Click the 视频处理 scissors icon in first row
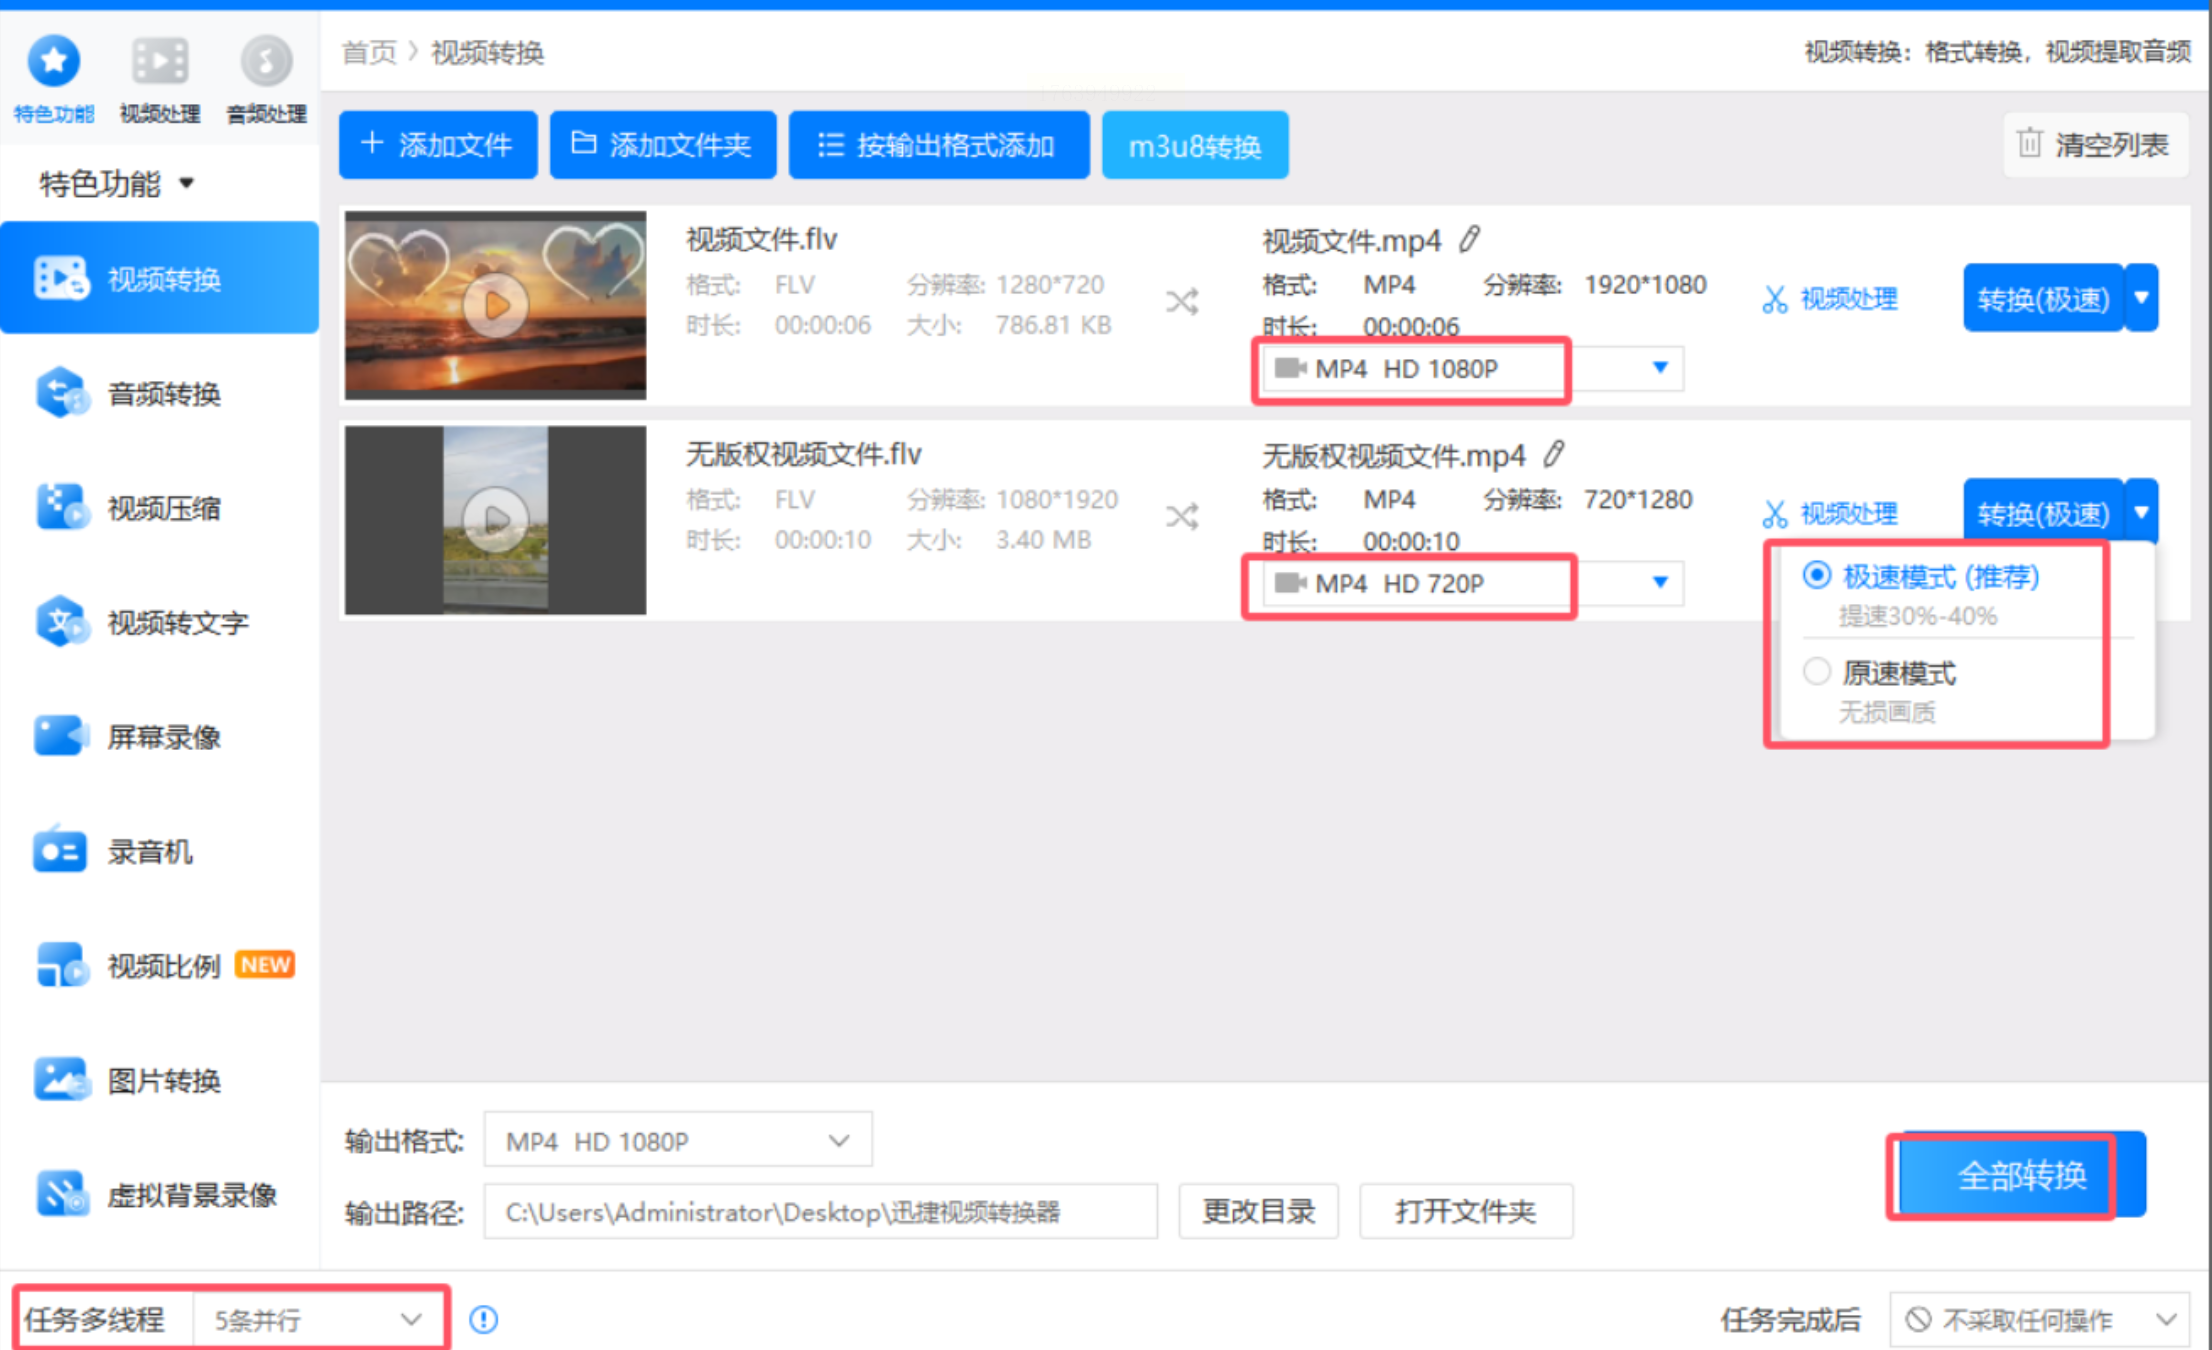 tap(1775, 299)
